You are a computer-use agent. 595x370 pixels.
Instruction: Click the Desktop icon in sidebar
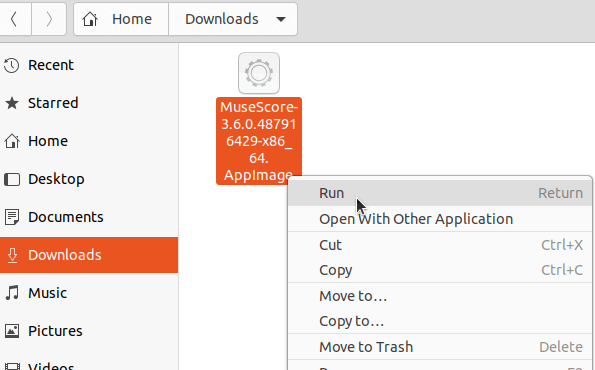12,179
